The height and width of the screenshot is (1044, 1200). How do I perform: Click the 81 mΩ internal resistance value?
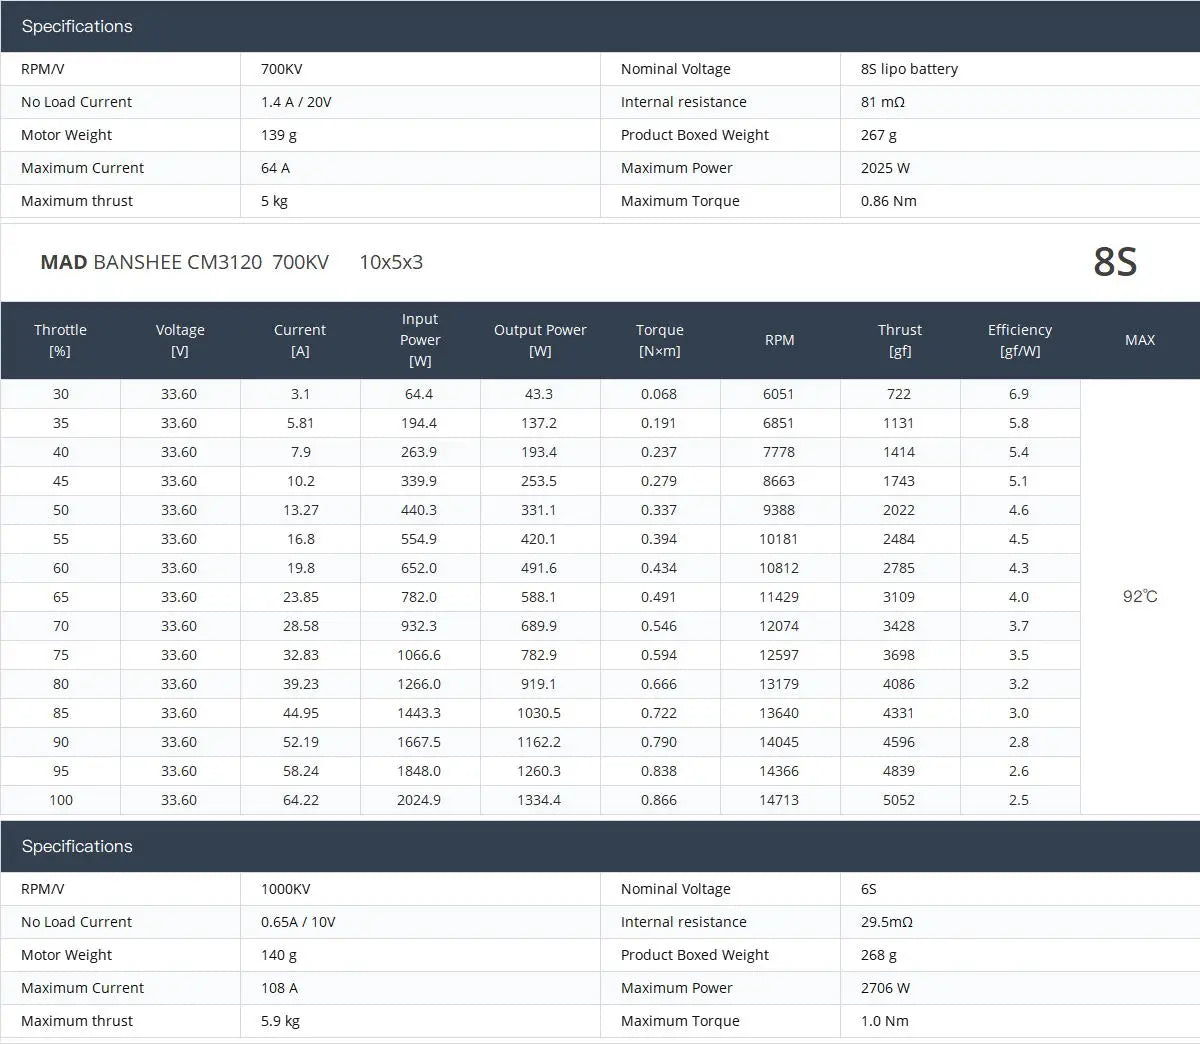coord(882,102)
